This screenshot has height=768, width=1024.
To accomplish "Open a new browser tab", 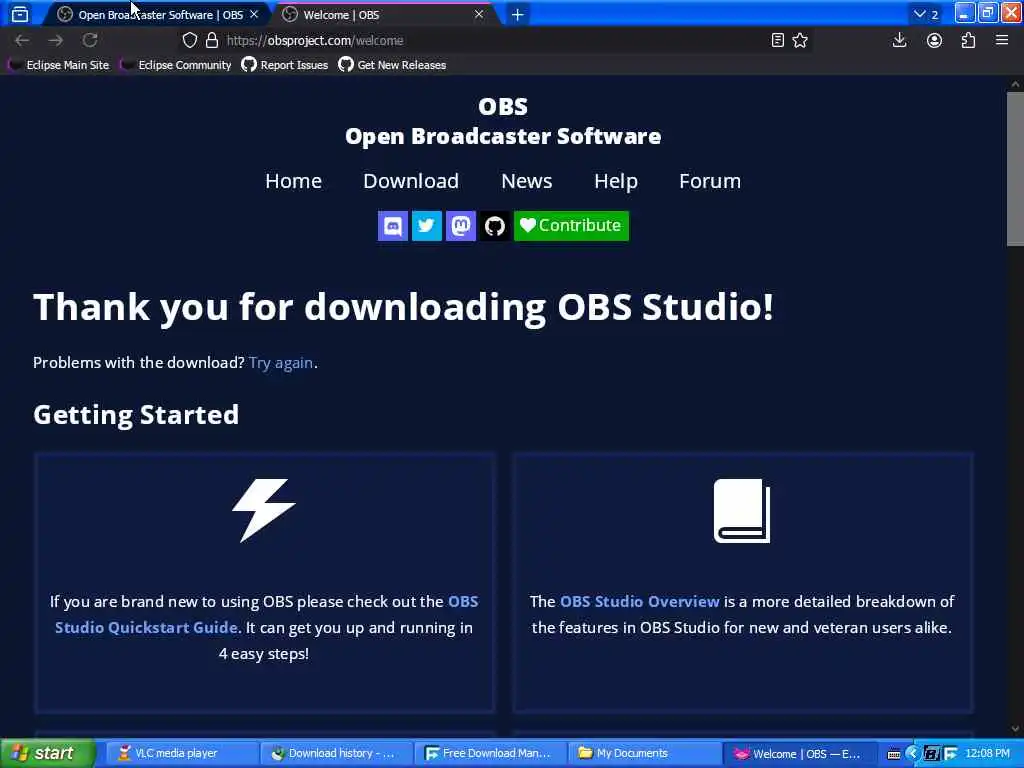I will tap(517, 14).
